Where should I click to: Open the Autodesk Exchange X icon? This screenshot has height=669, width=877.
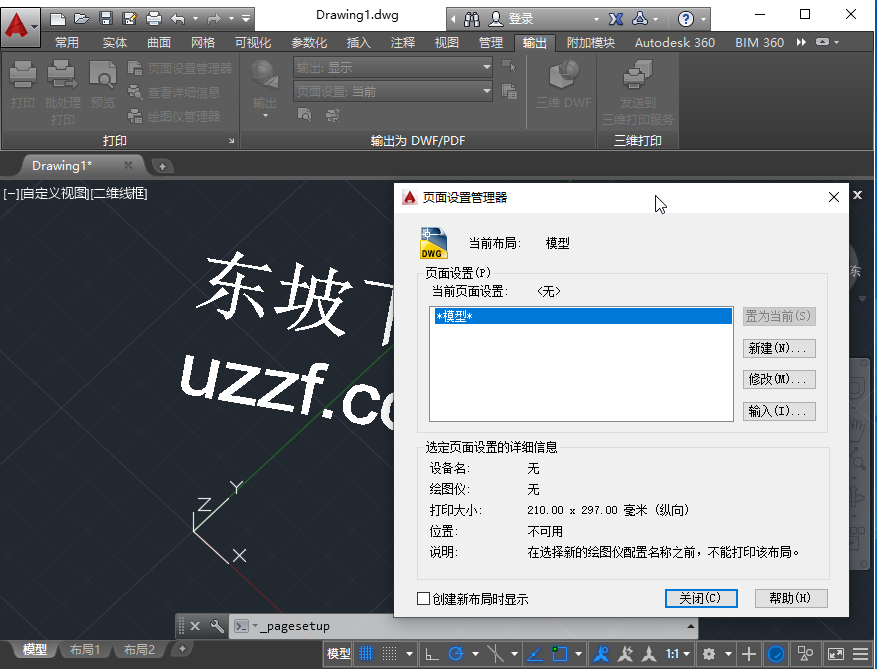coord(616,20)
